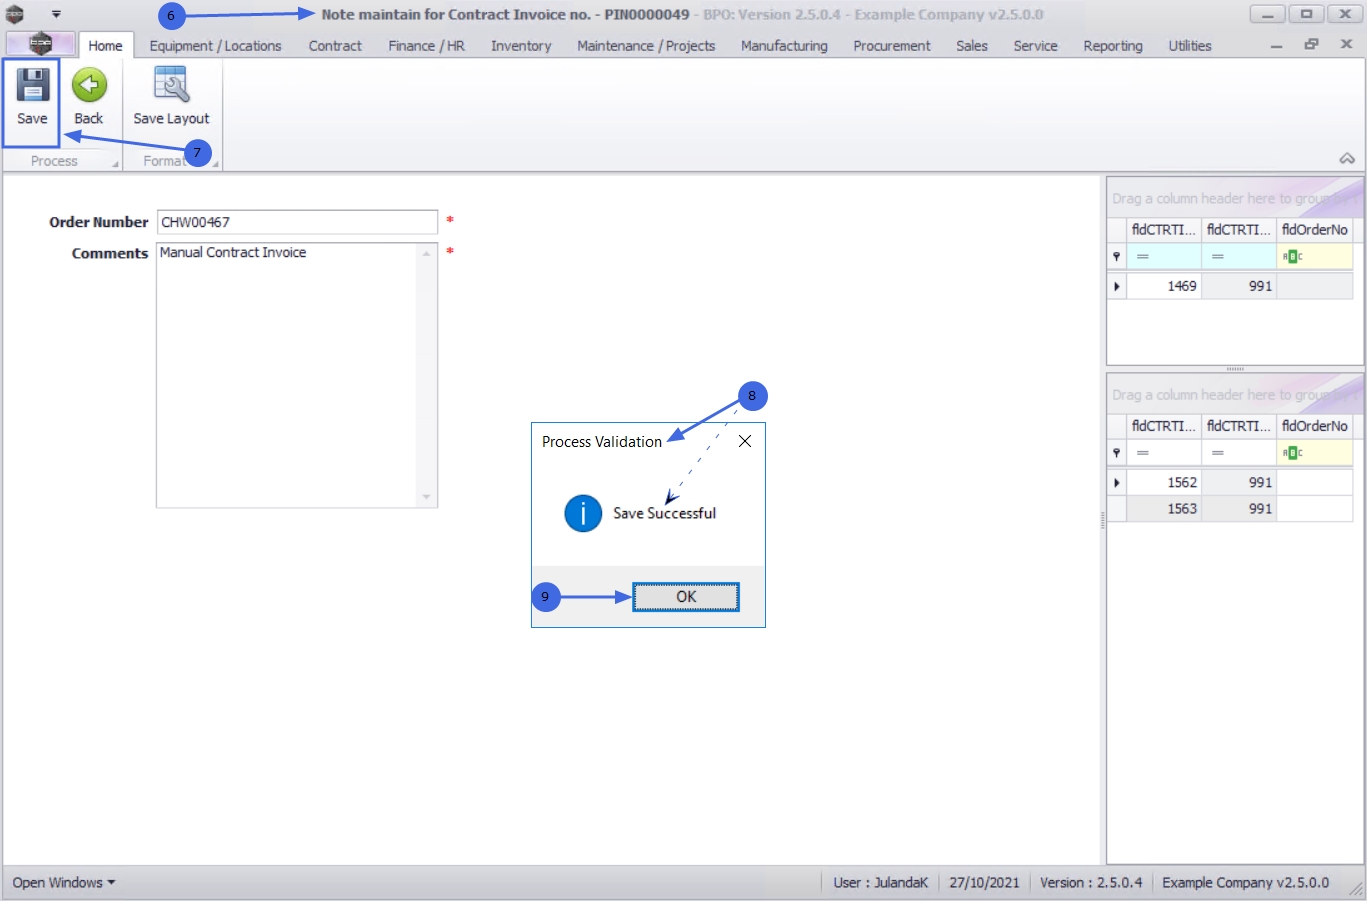
Task: Click the Comments scrollbar up arrow
Action: tap(427, 253)
